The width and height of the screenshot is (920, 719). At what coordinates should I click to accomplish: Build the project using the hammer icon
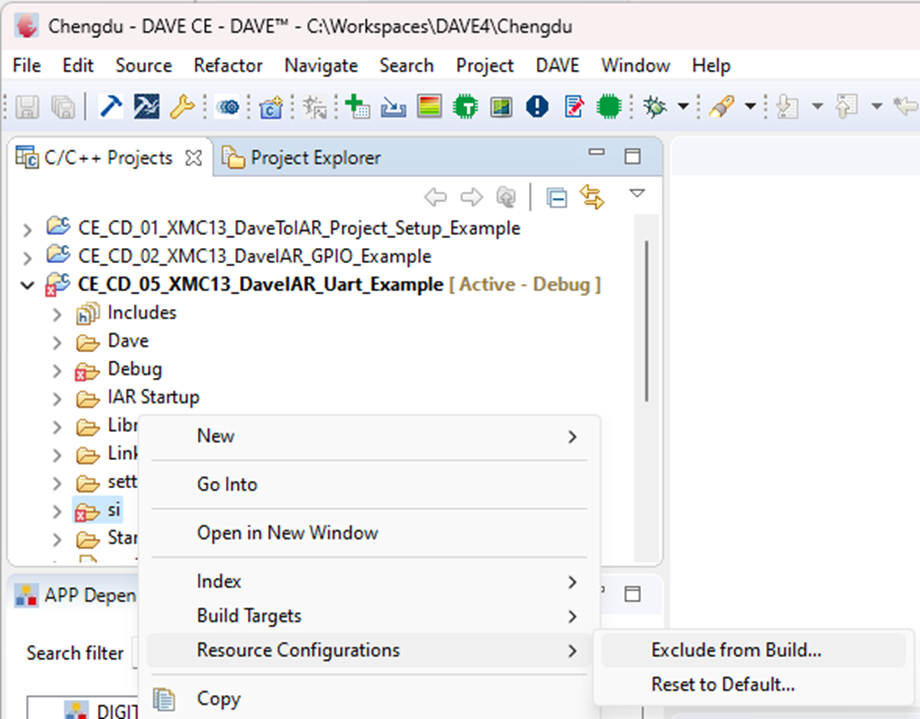[x=110, y=107]
